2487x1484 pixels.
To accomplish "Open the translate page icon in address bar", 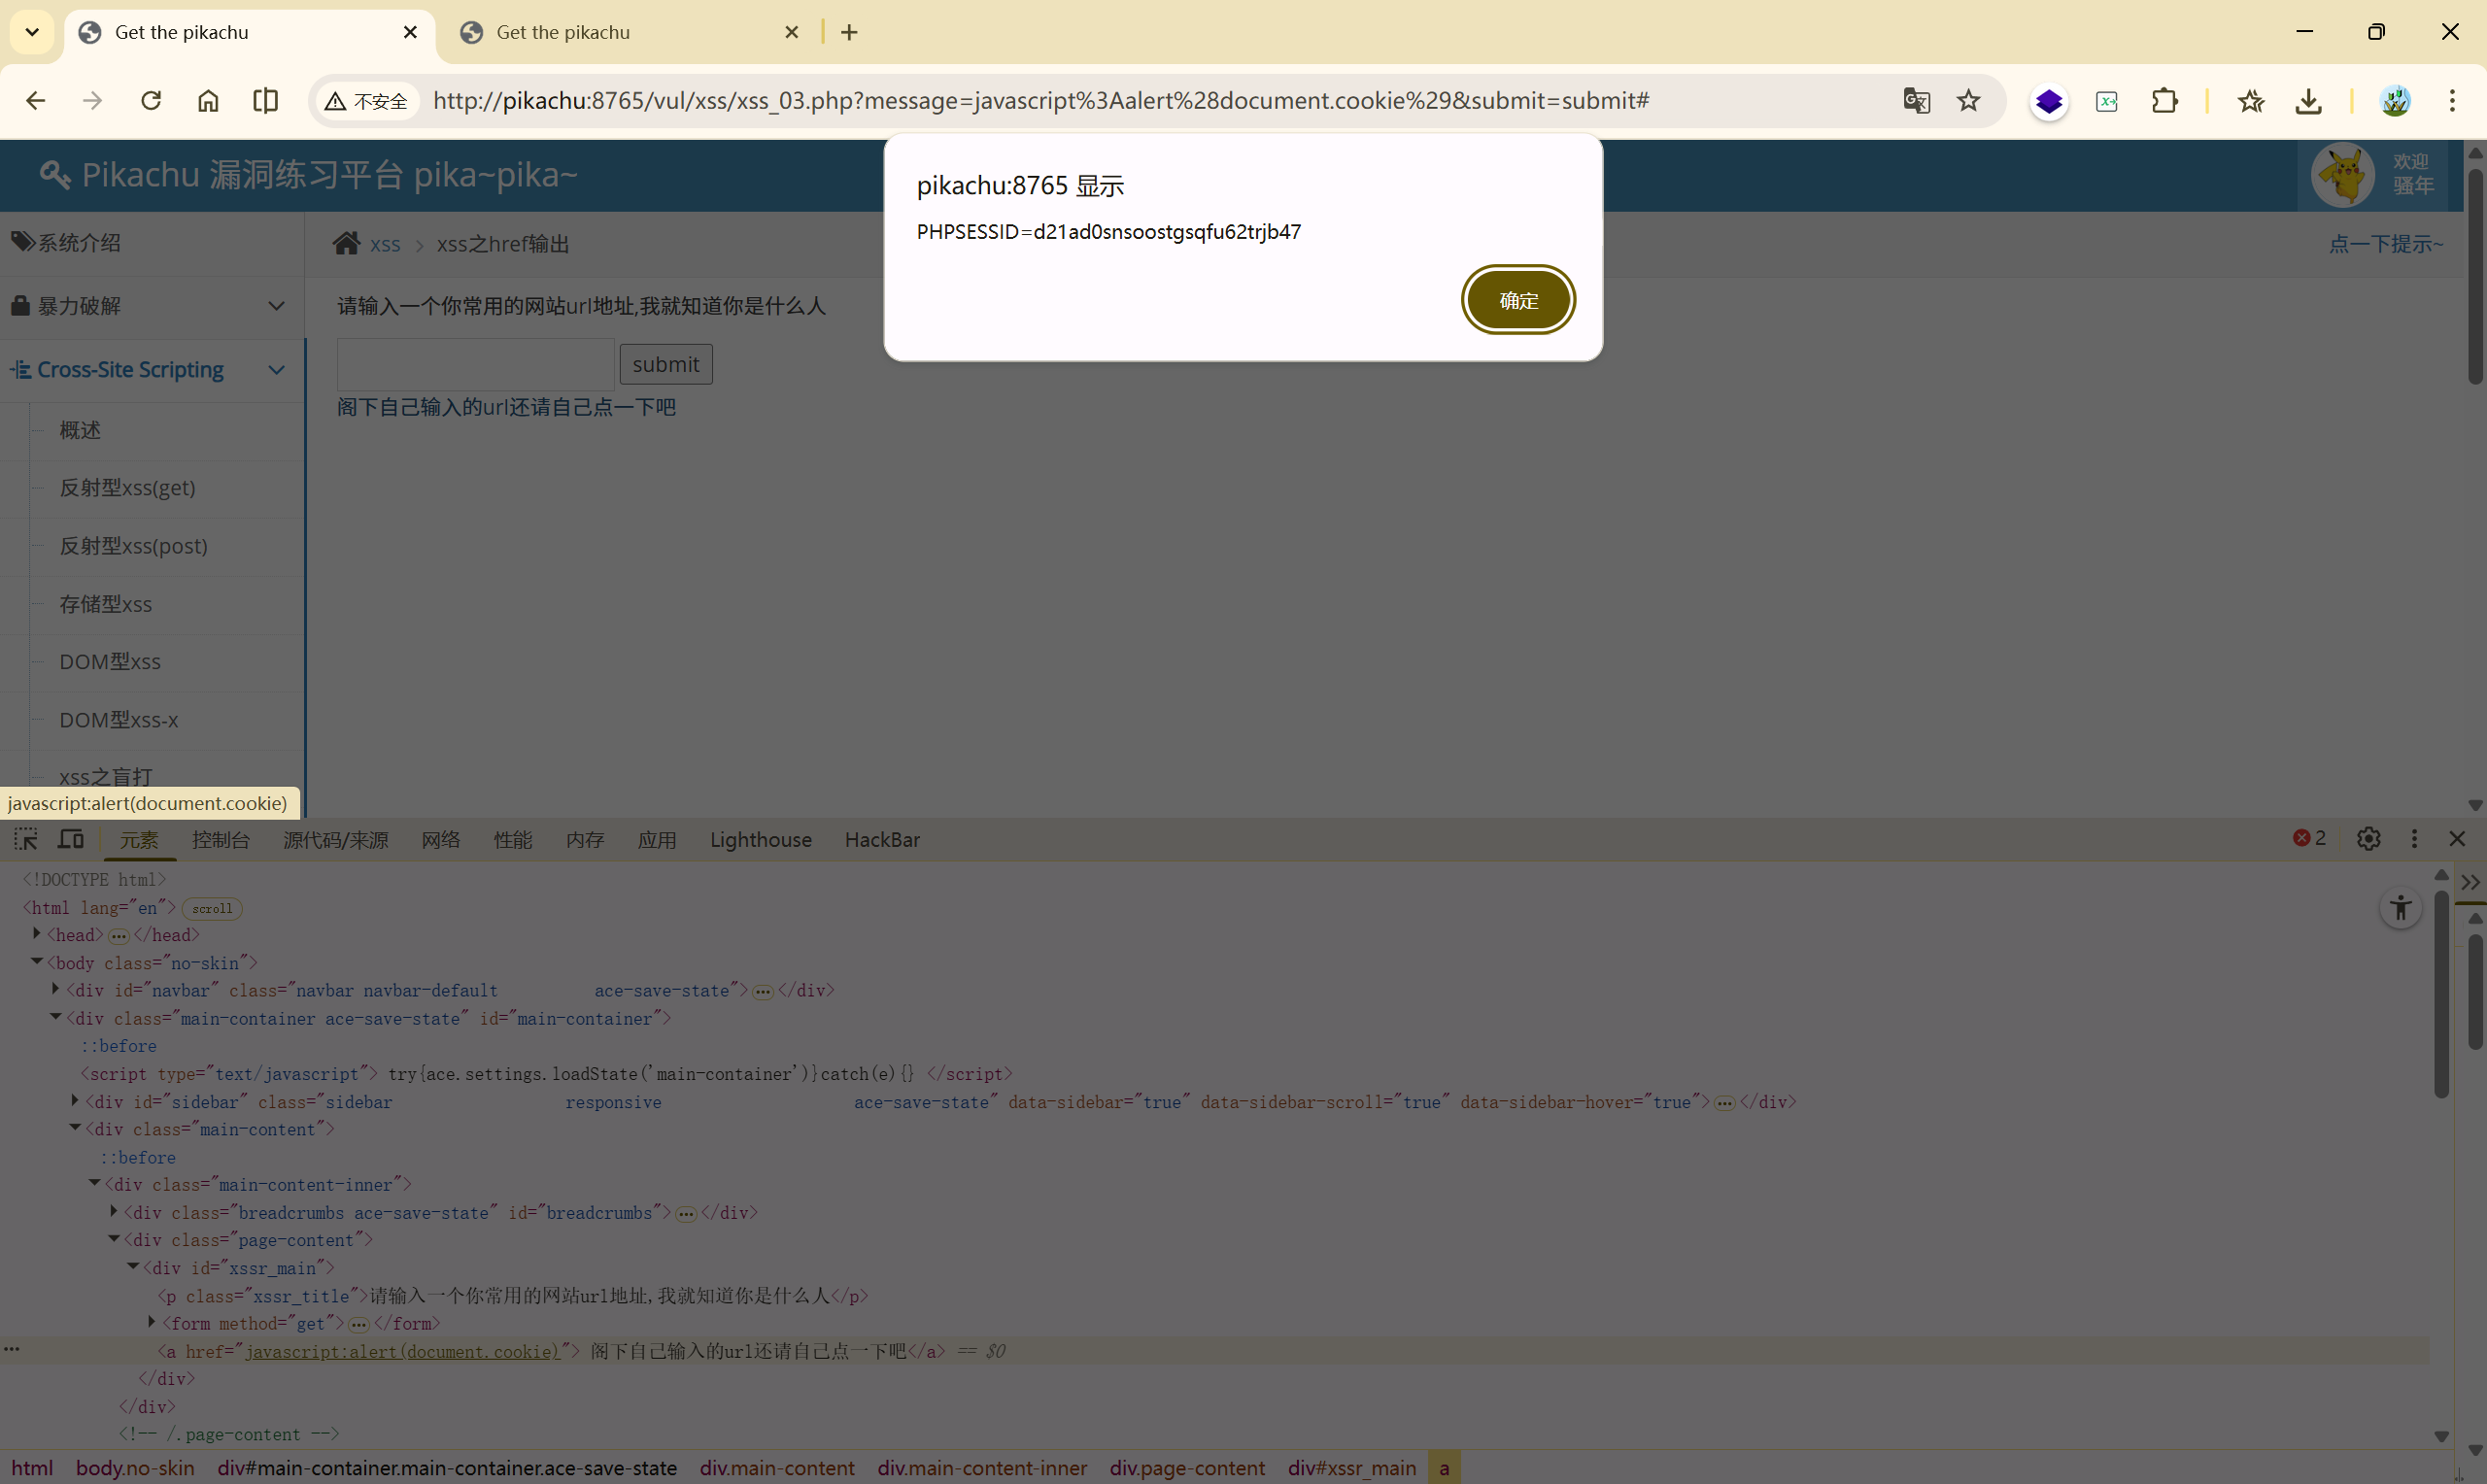I will [x=1916, y=101].
